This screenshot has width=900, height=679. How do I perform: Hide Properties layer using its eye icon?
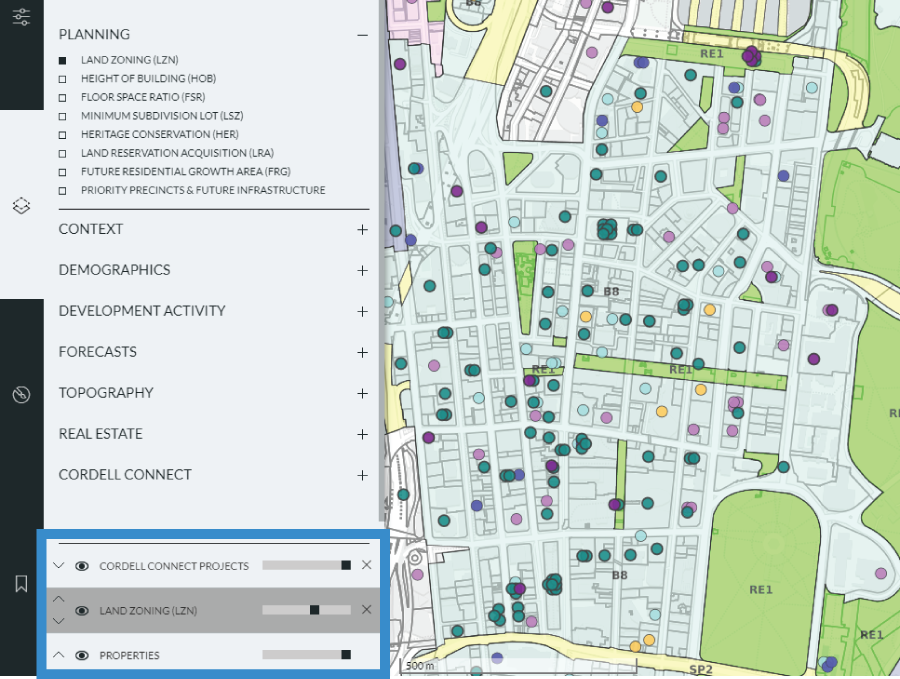[x=81, y=654]
